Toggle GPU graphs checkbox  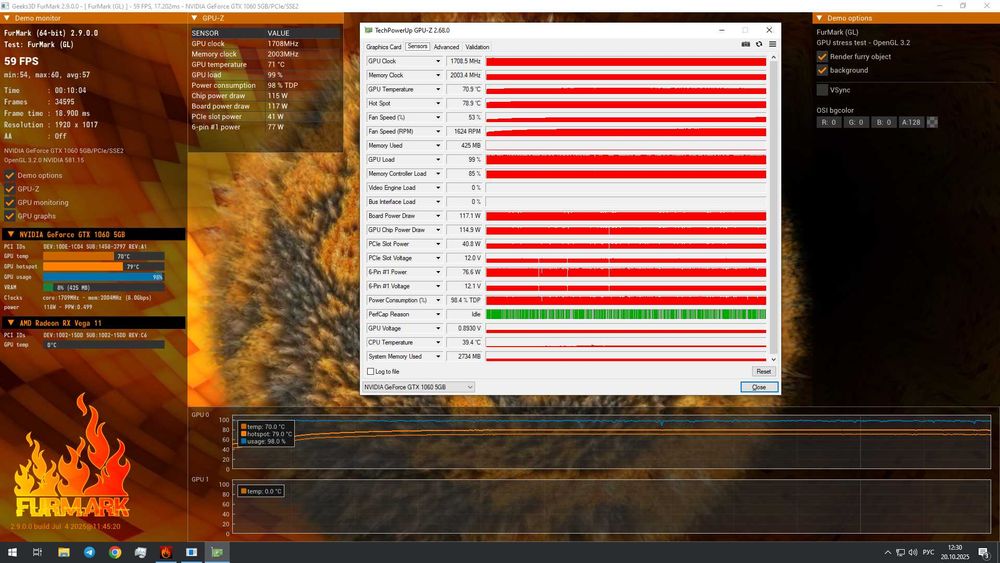coord(10,216)
